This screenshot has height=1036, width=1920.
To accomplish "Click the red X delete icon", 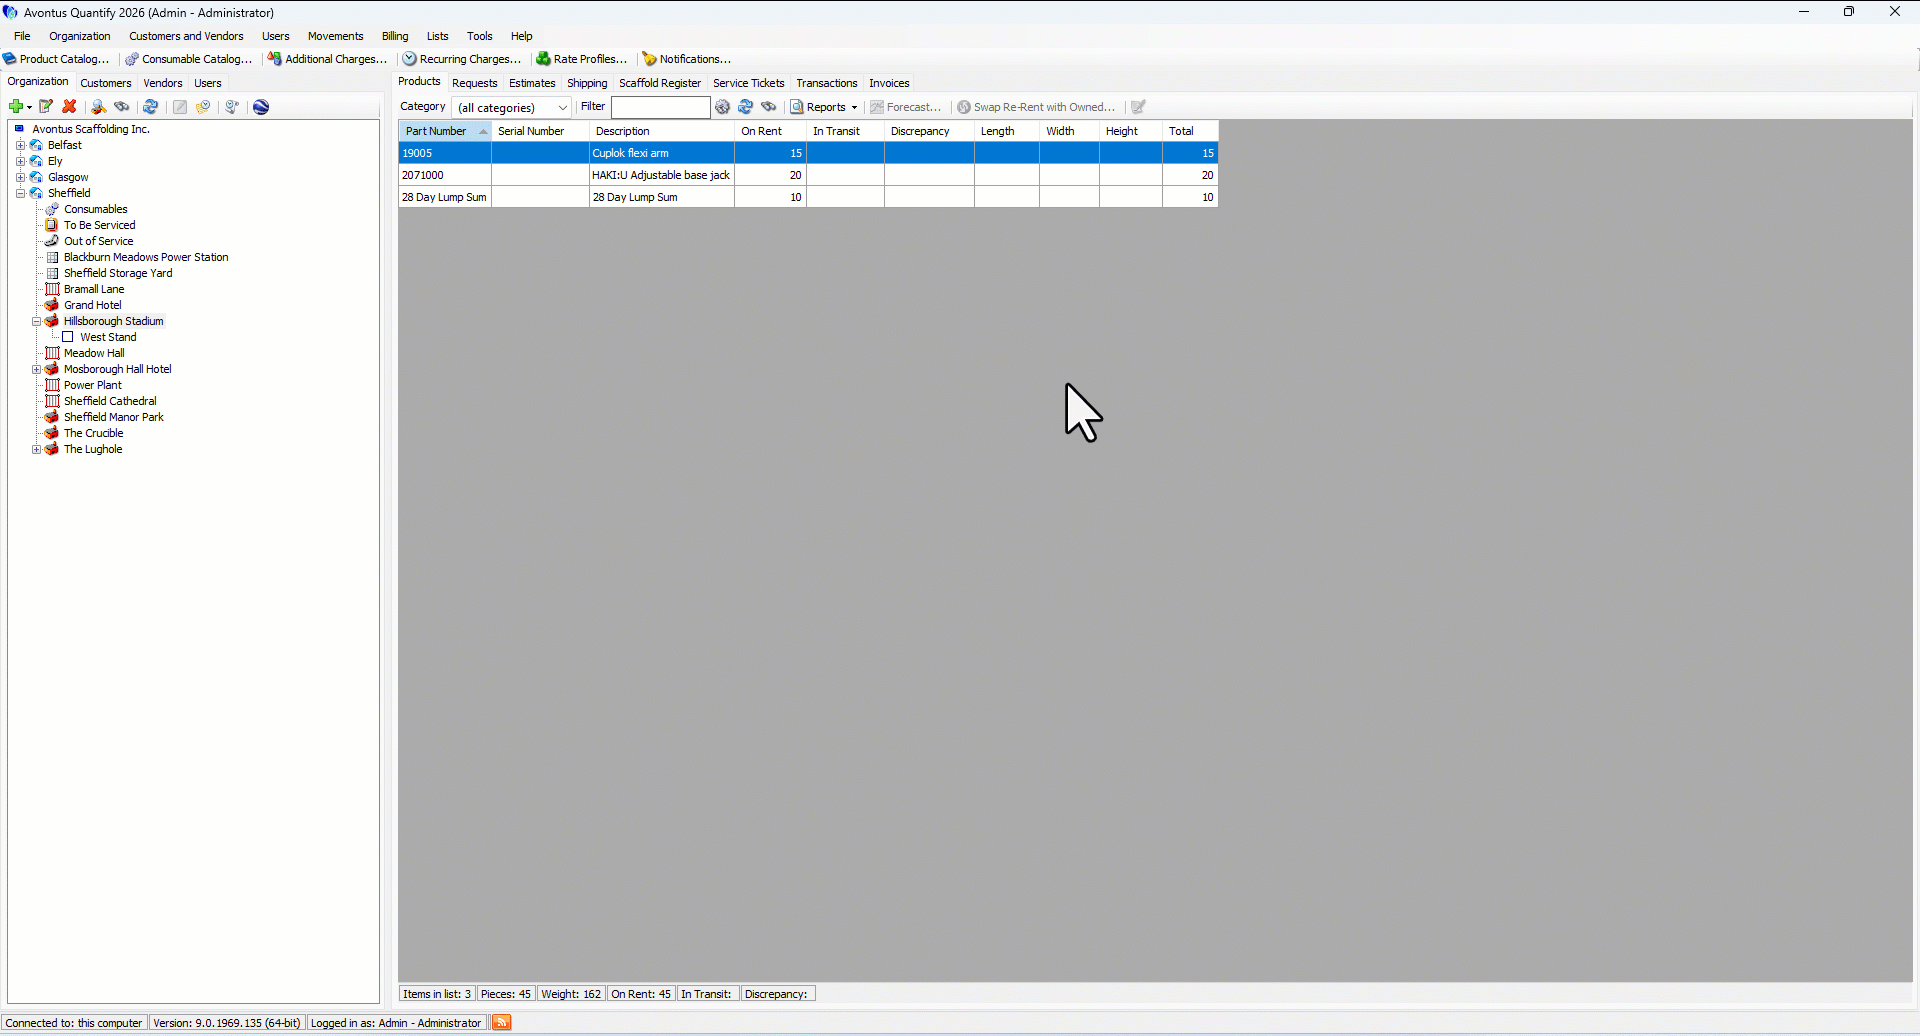I will coord(69,107).
